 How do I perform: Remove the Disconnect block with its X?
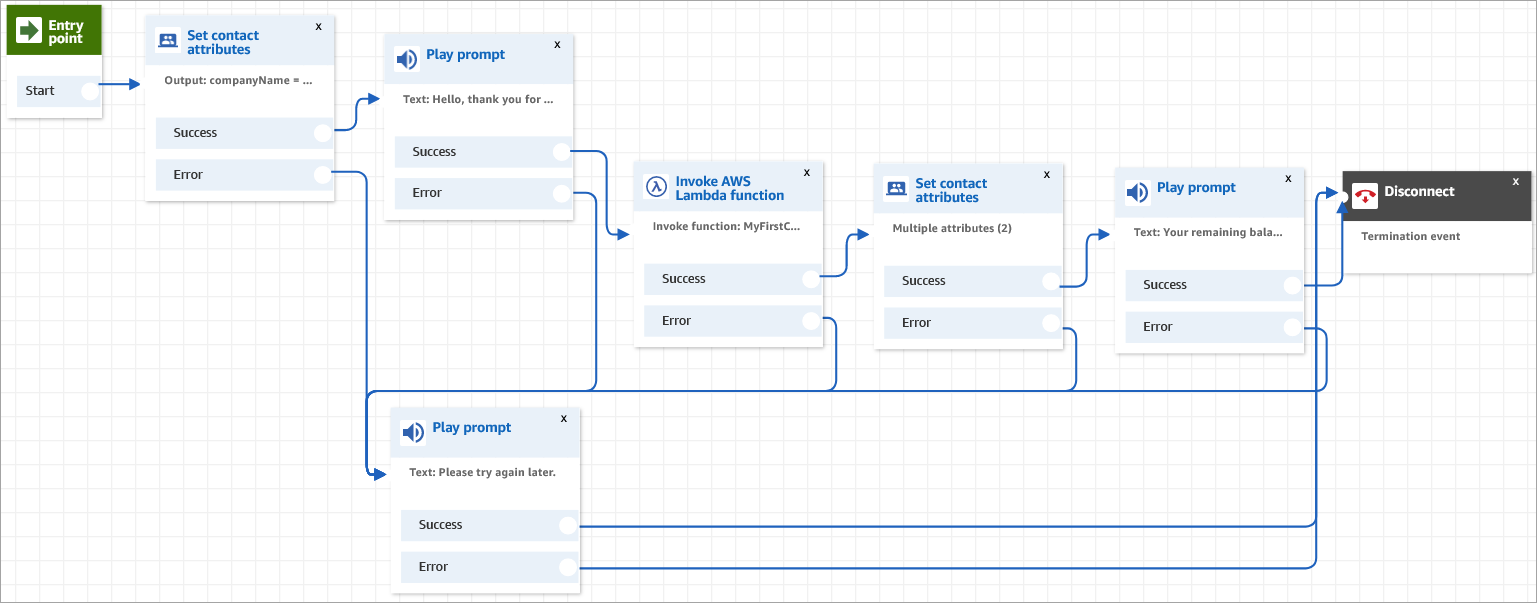point(1516,183)
